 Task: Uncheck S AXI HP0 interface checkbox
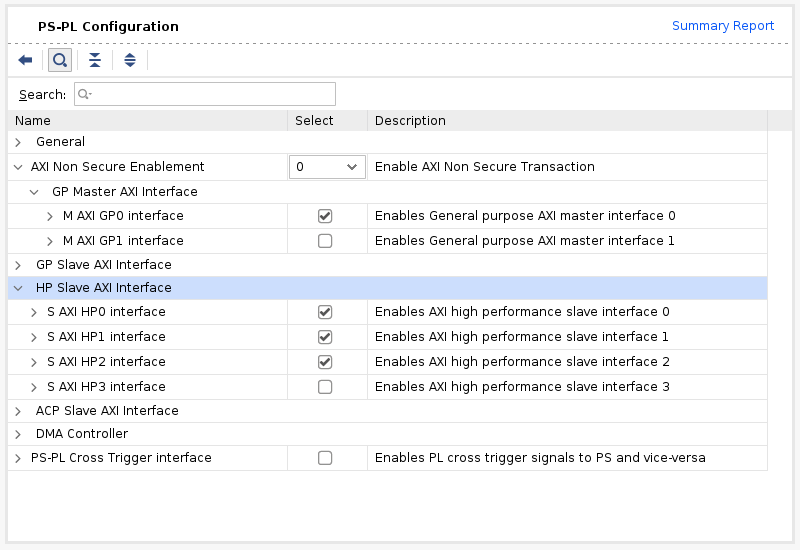[325, 312]
